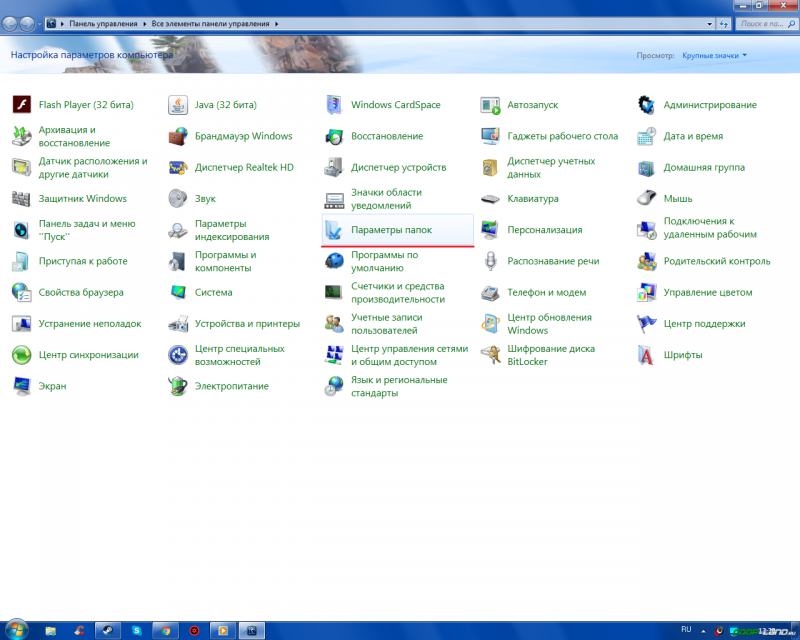The image size is (800, 640).
Task: Open Google Chrome from the taskbar
Action: click(165, 631)
